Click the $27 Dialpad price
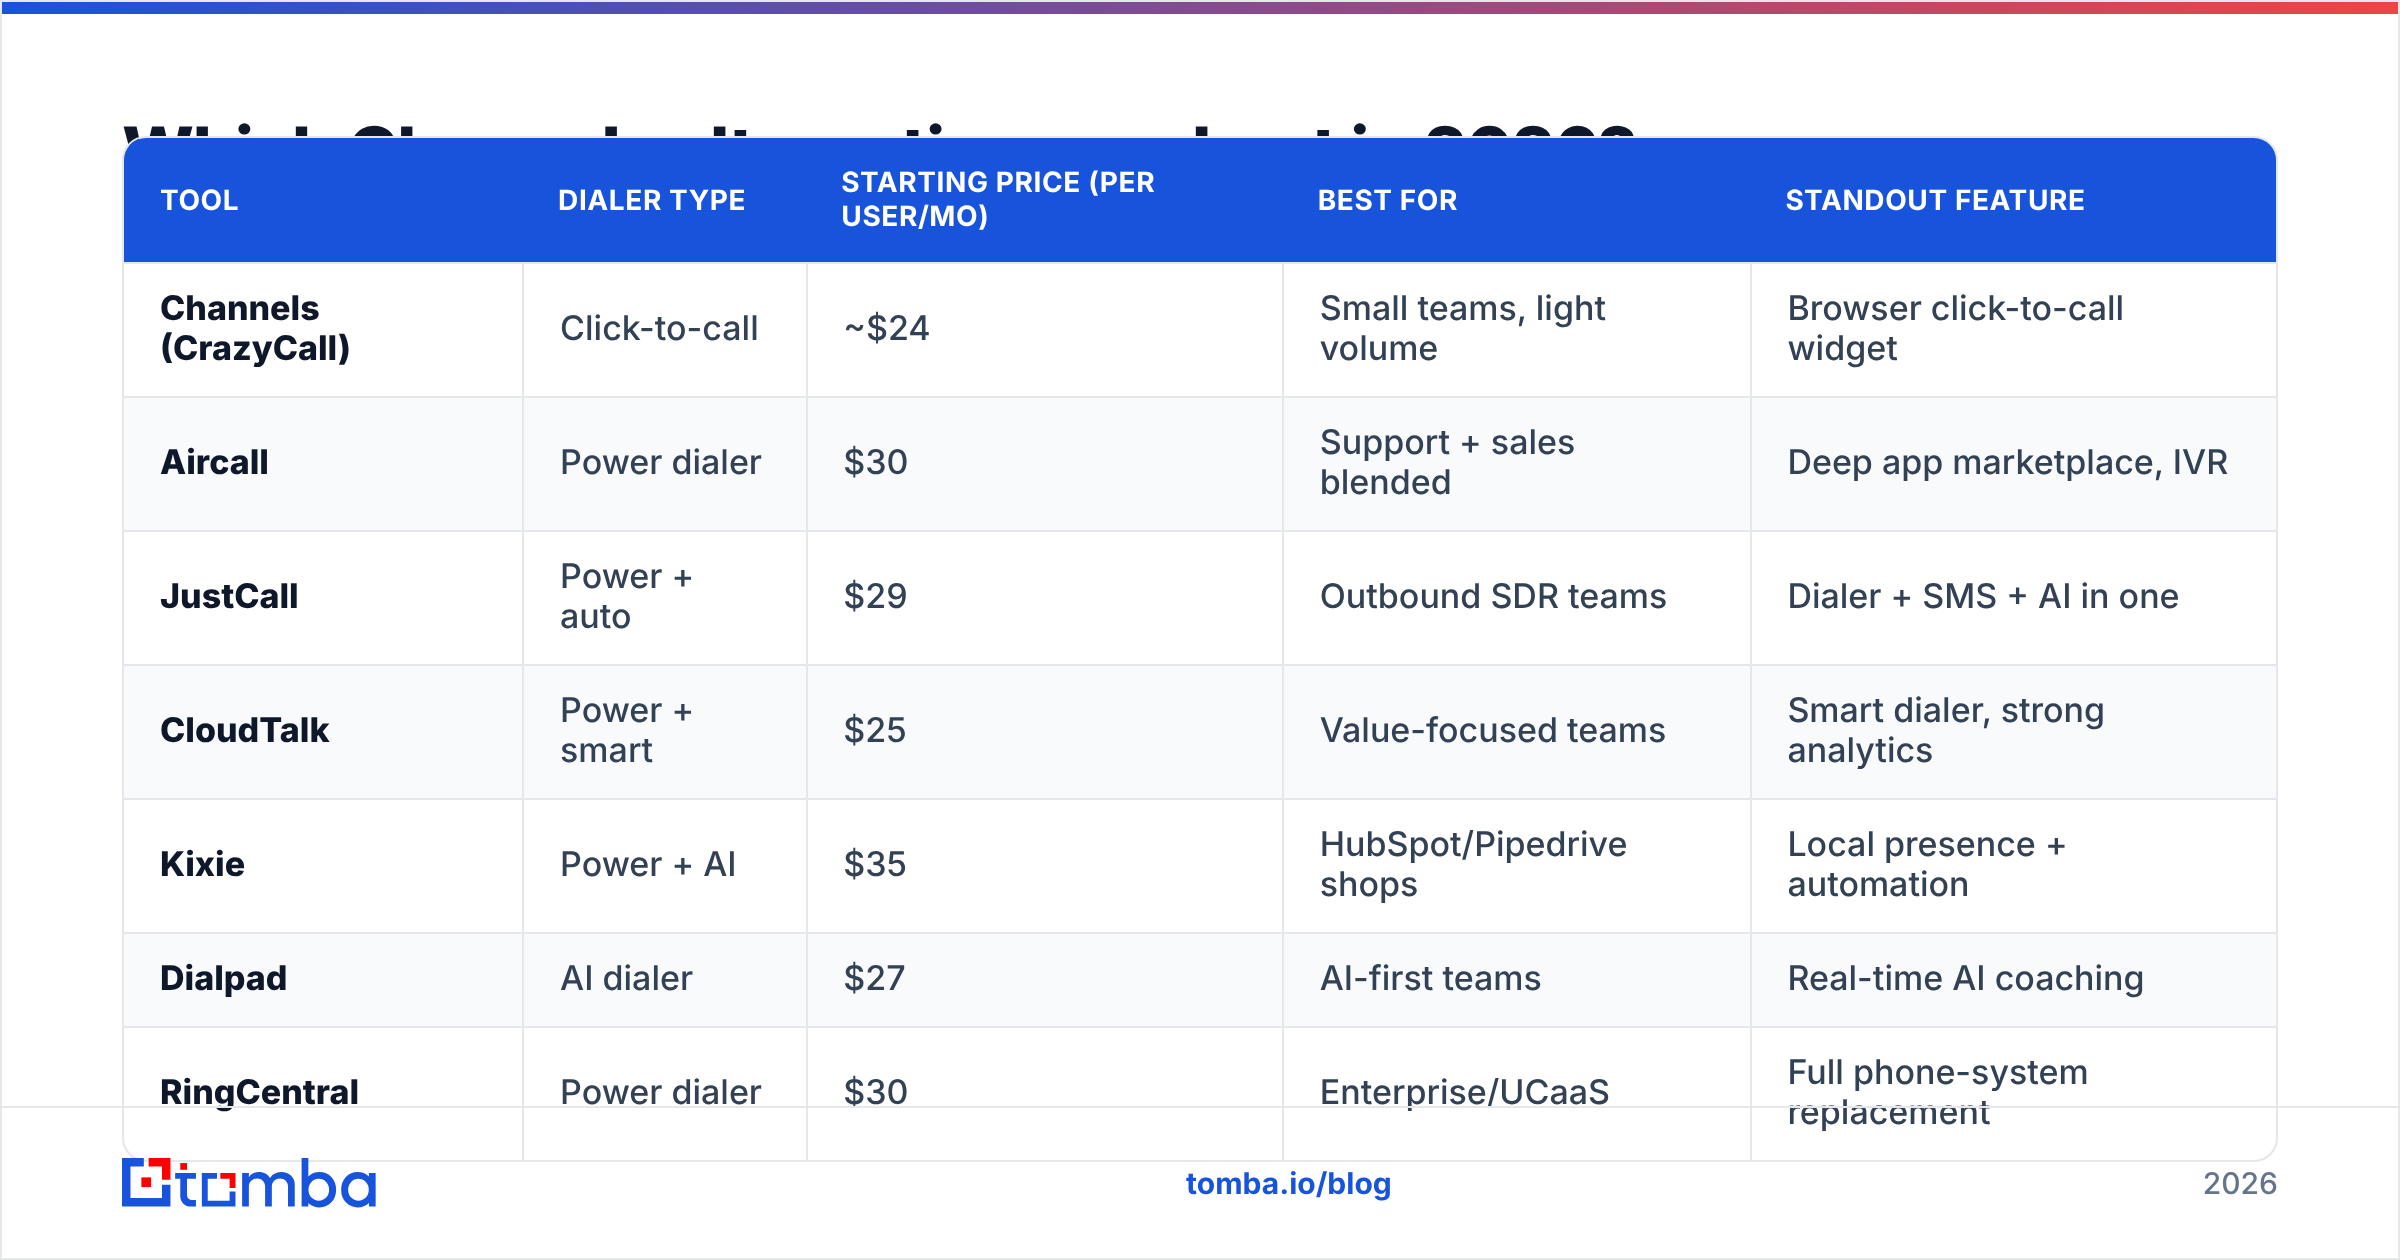2400x1260 pixels. [874, 978]
